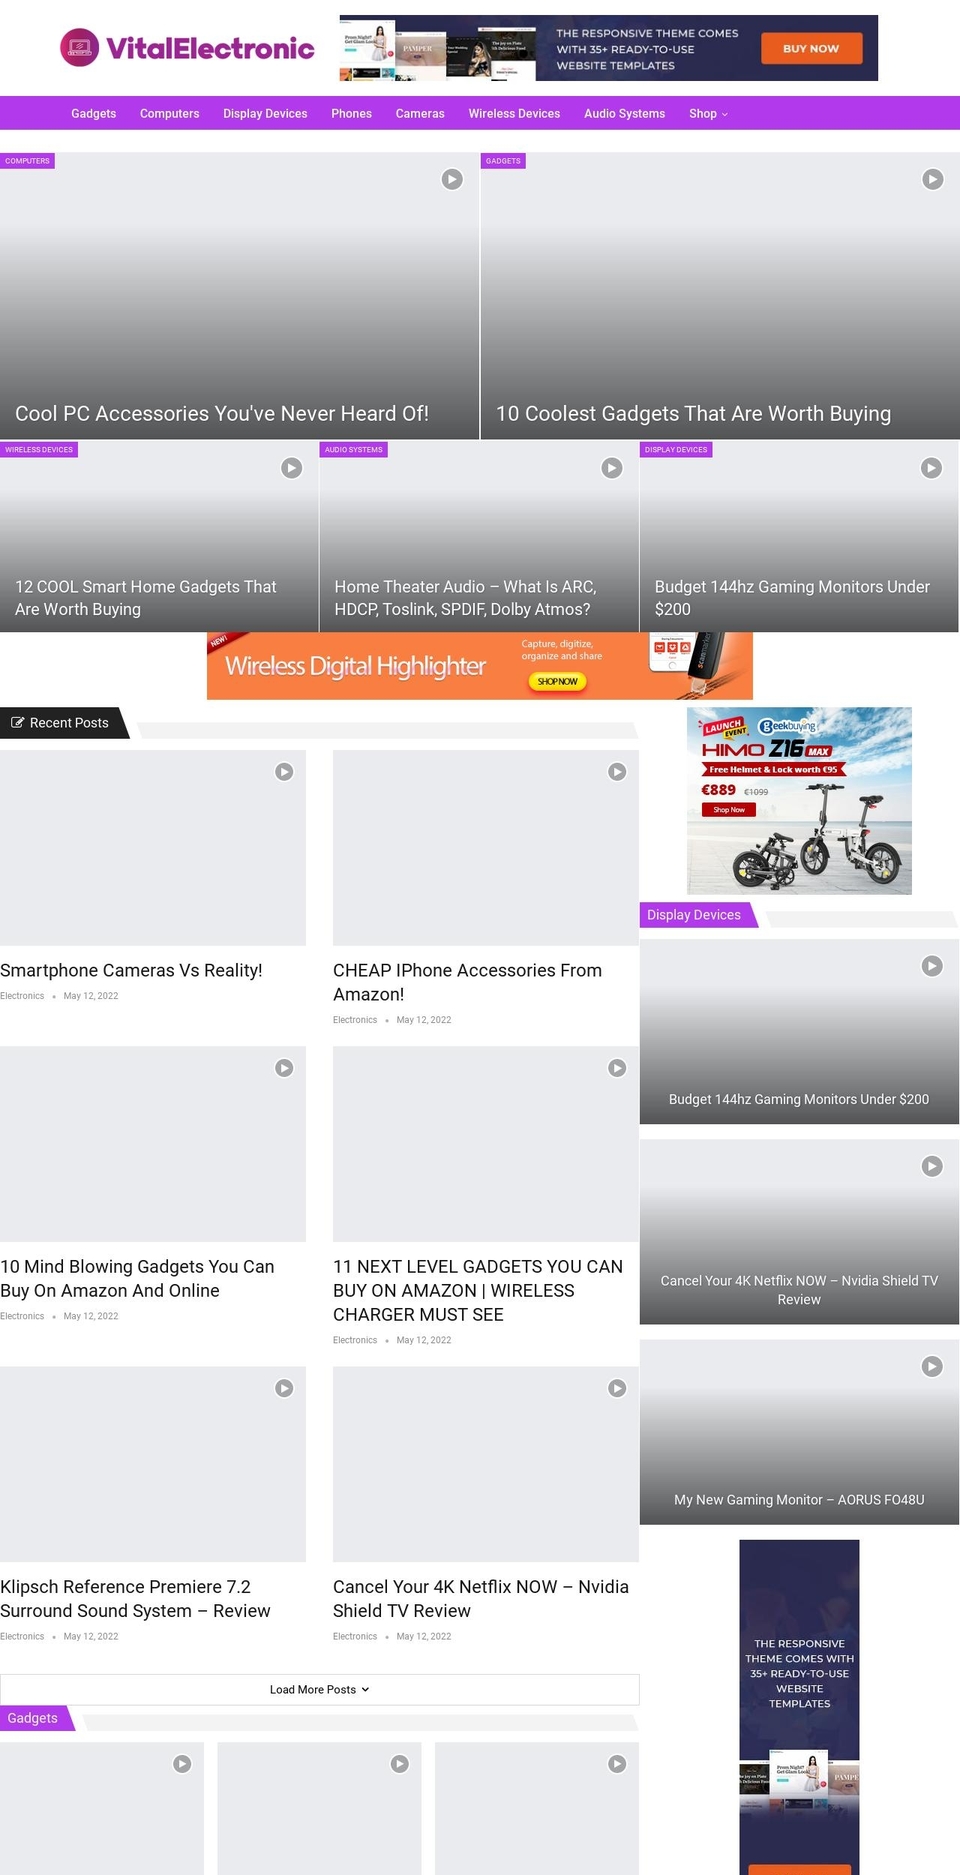This screenshot has height=1875, width=960.
Task: Click the AUDIO SYSTEMS category tag
Action: point(353,450)
